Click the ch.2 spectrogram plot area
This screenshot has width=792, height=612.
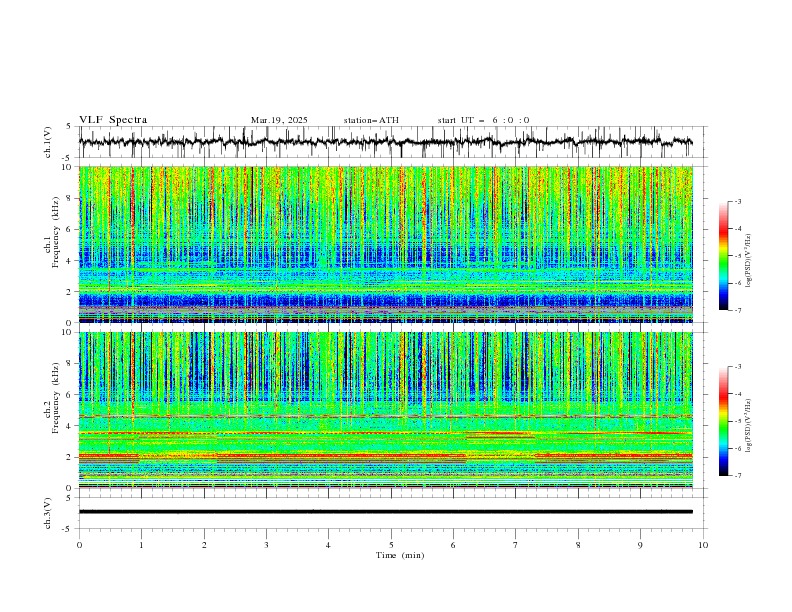pos(385,410)
